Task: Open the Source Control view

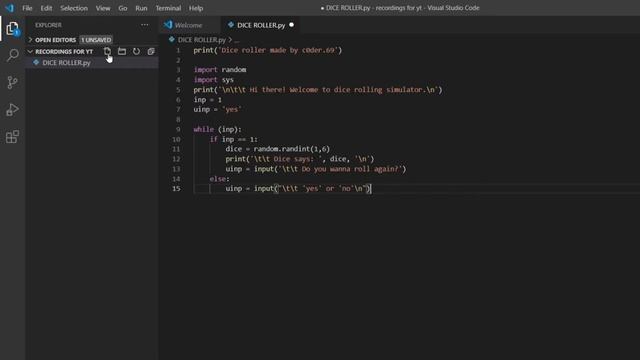Action: (12, 82)
